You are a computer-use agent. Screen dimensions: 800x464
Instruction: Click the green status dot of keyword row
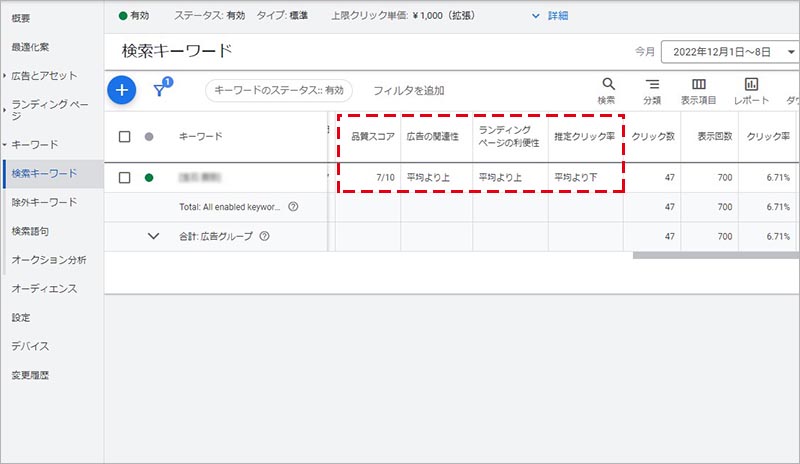click(149, 178)
